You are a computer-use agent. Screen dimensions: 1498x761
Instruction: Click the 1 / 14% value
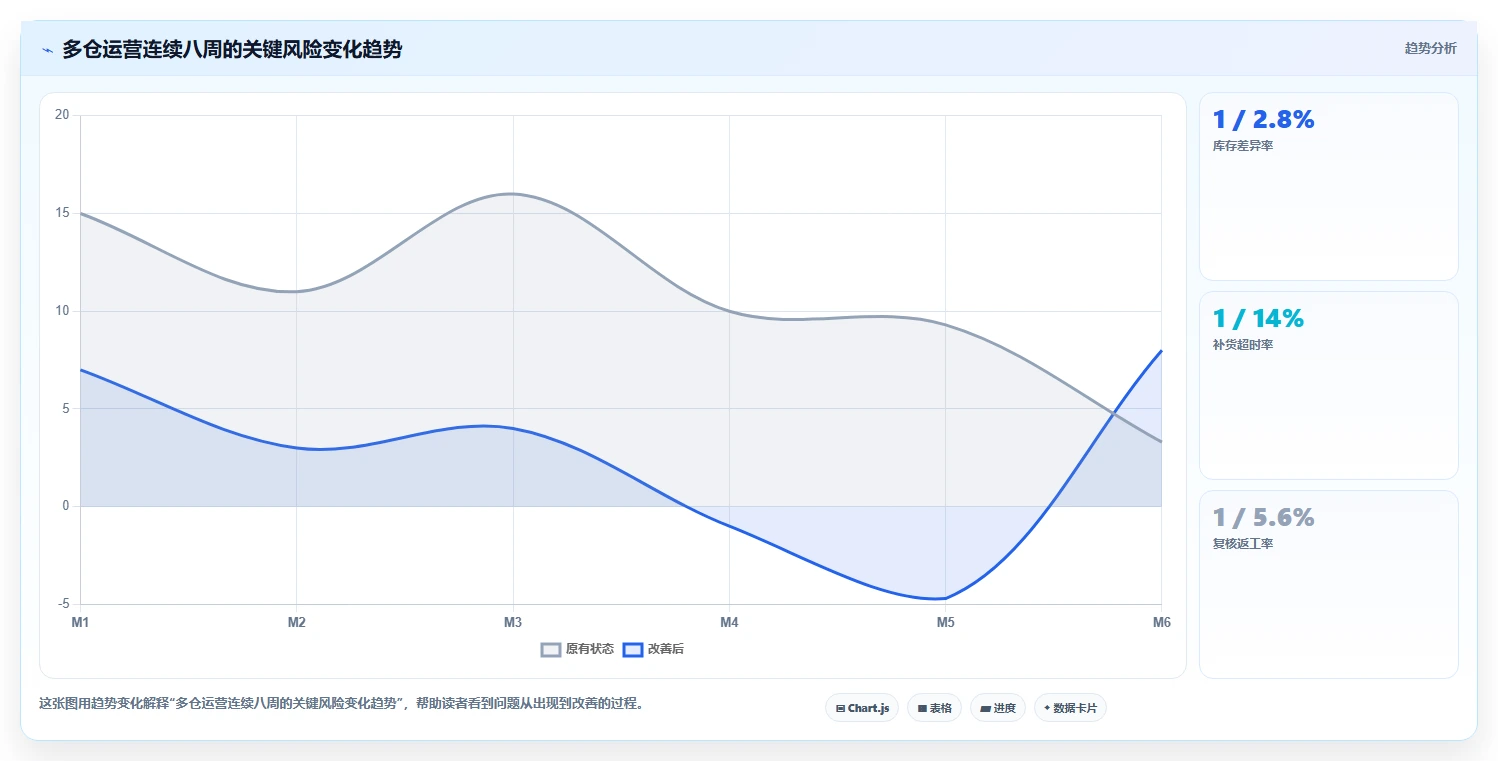point(1258,319)
